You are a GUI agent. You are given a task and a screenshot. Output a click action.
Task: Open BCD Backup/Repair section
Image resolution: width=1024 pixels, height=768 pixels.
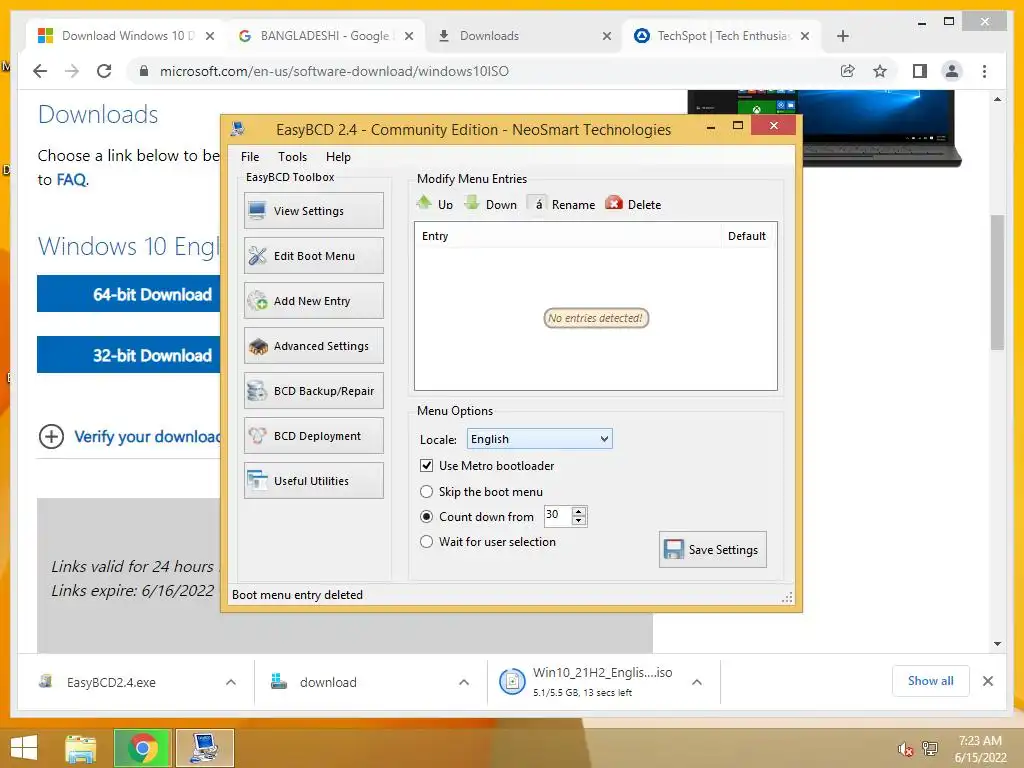pos(313,391)
